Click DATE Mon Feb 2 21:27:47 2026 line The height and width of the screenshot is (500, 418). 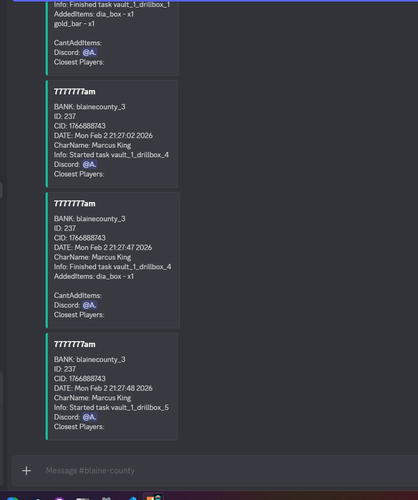[x=103, y=247]
